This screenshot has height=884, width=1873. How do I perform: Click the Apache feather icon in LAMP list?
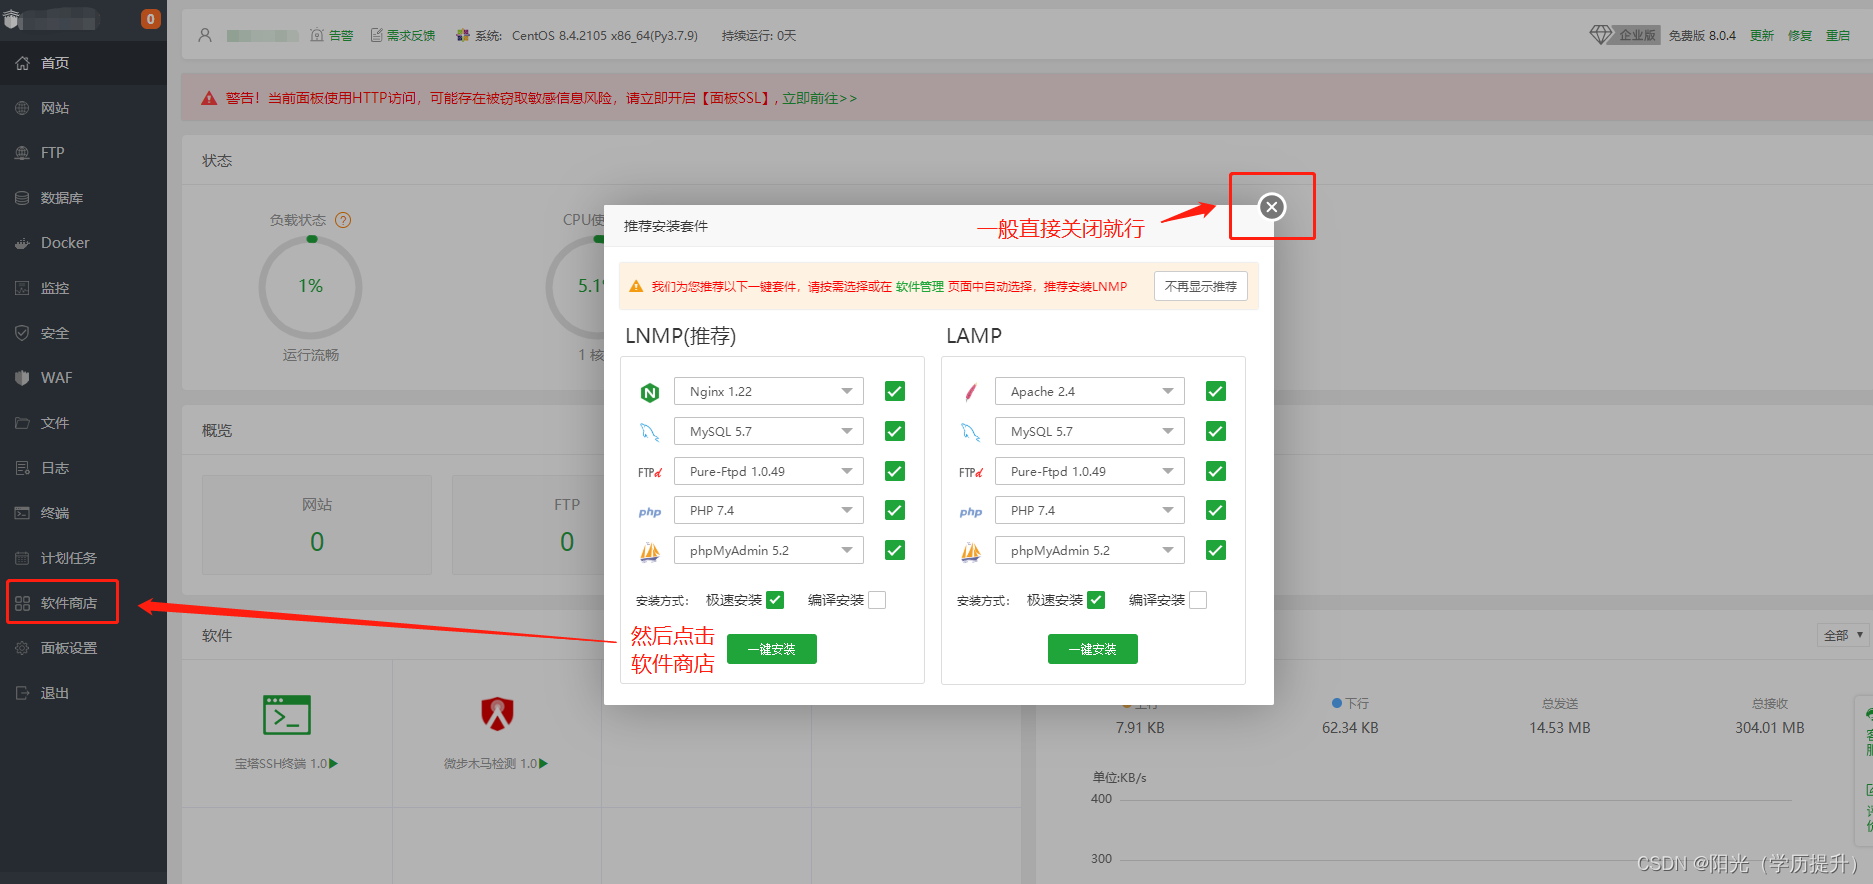(971, 392)
